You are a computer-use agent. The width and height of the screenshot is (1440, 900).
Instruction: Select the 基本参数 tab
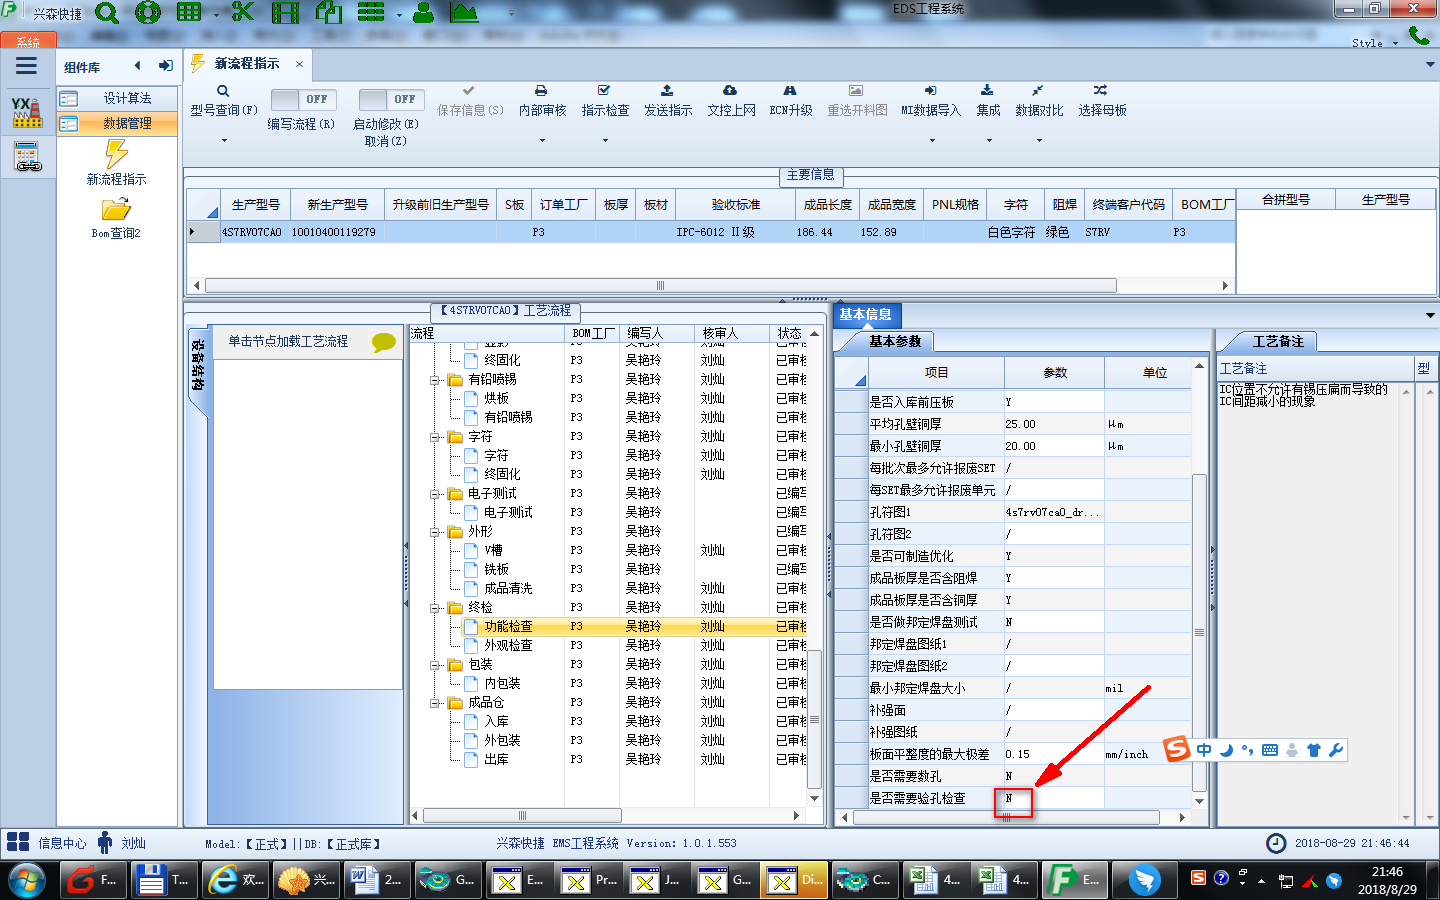pyautogui.click(x=895, y=342)
